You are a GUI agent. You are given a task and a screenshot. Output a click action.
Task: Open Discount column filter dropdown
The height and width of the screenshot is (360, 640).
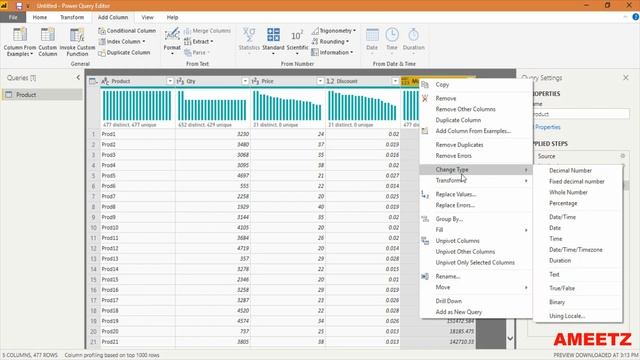pyautogui.click(x=395, y=81)
